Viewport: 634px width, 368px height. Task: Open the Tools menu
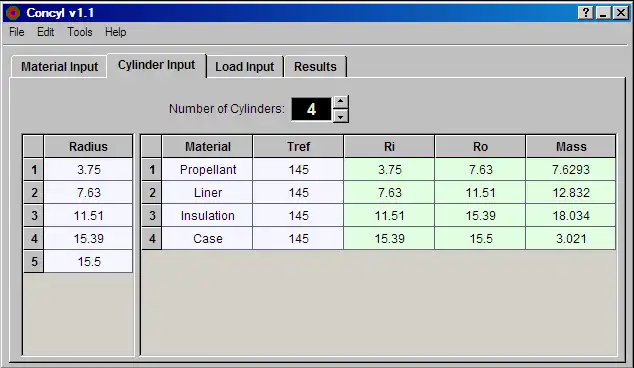pyautogui.click(x=80, y=32)
